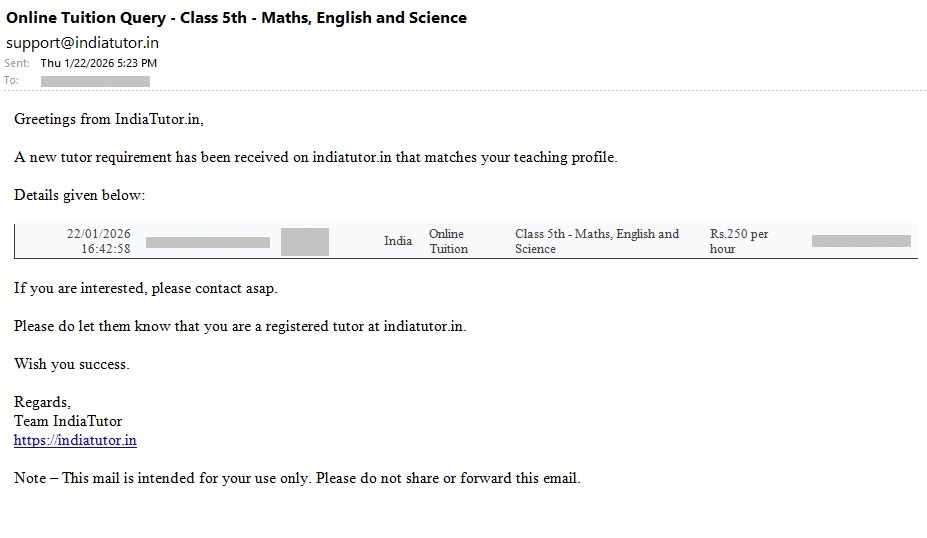Click the "registered tutor at indiatutor.in" sentence
Image resolution: width=927 pixels, height=538 pixels.
coord(240,326)
